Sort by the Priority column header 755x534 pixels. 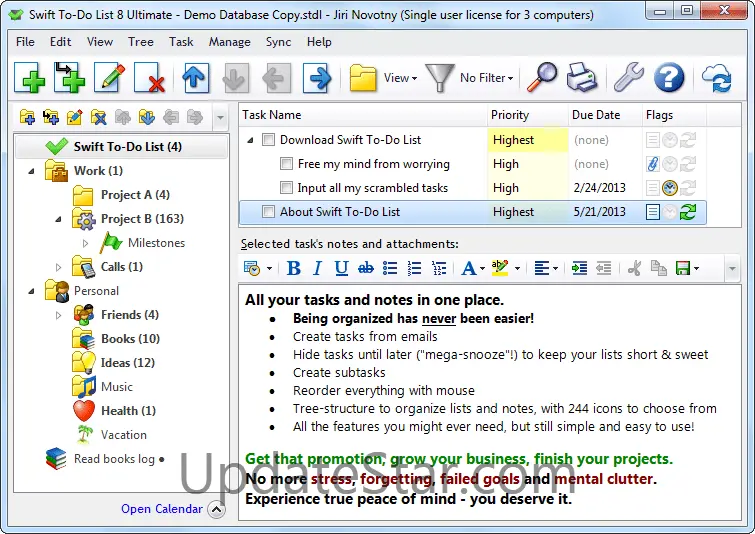pyautogui.click(x=528, y=115)
